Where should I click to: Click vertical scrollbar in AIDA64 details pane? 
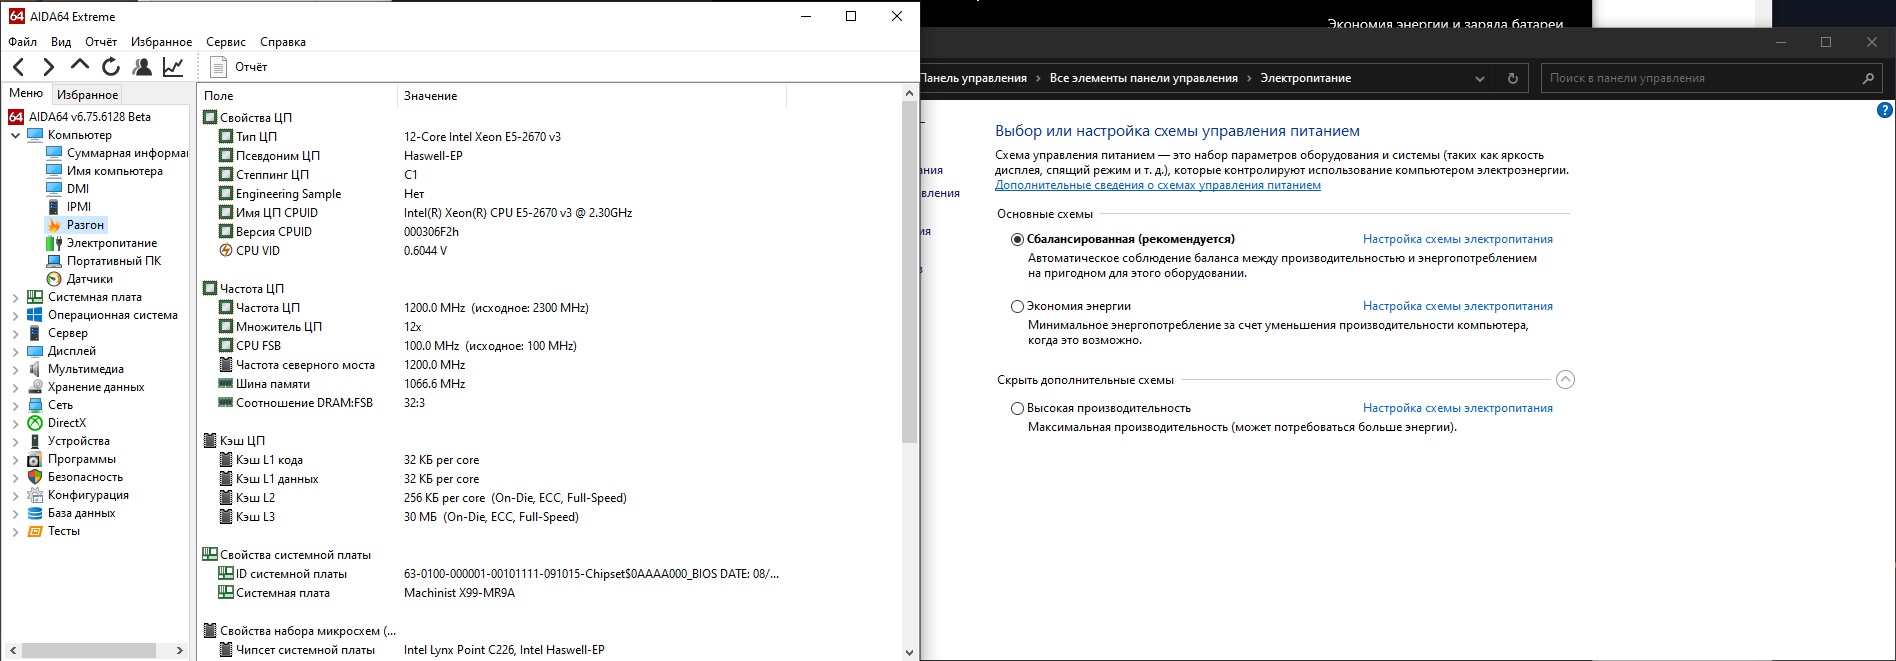coord(909,272)
